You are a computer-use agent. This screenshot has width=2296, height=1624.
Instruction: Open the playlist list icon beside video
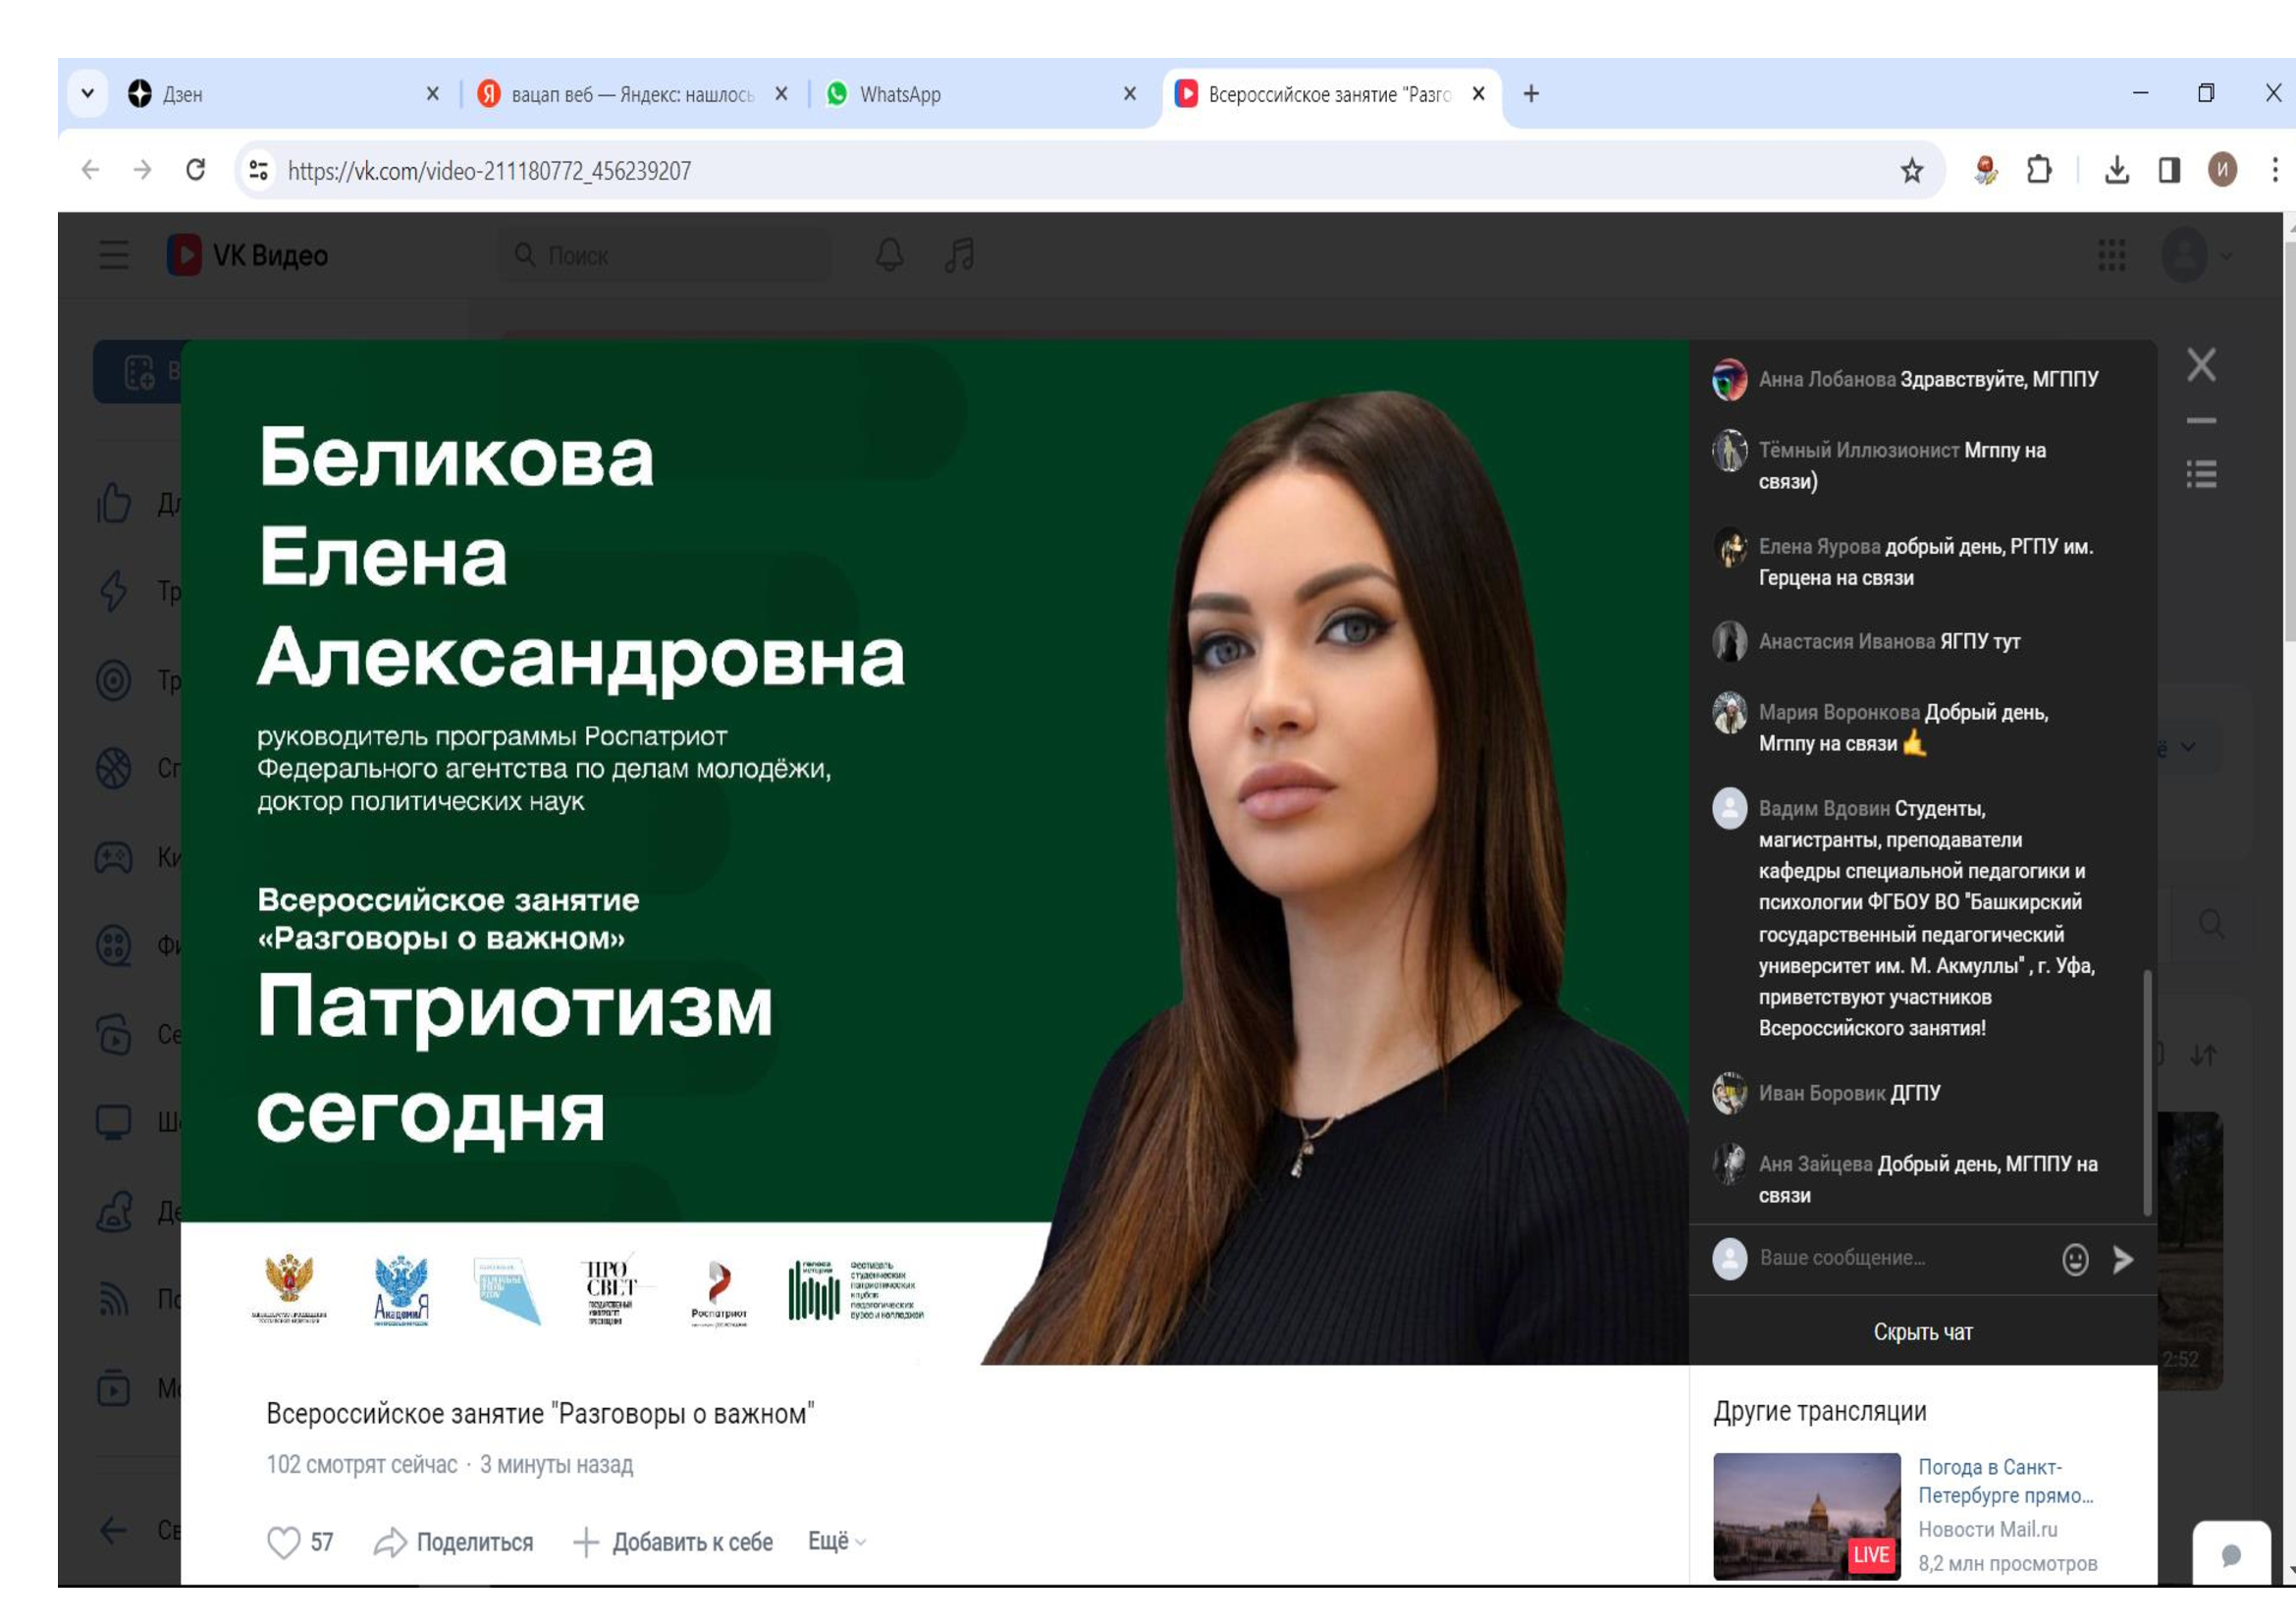pos(2201,474)
